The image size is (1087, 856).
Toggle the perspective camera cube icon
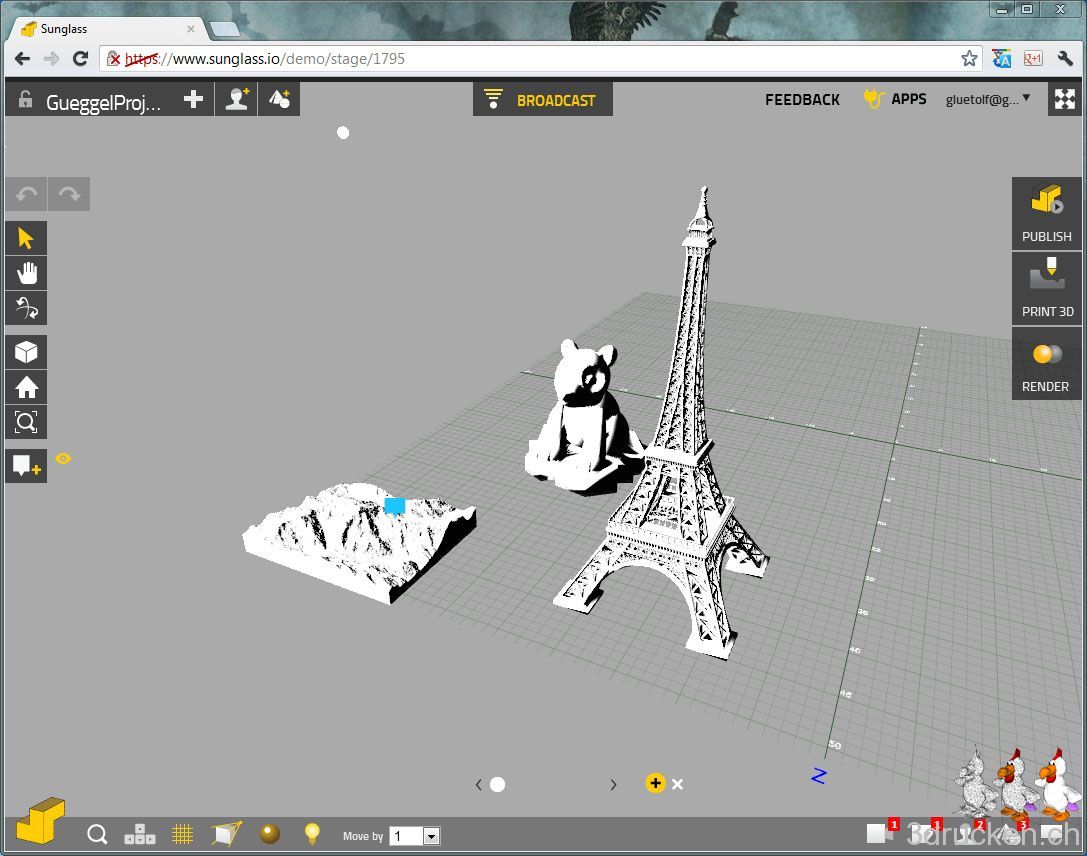click(x=226, y=834)
